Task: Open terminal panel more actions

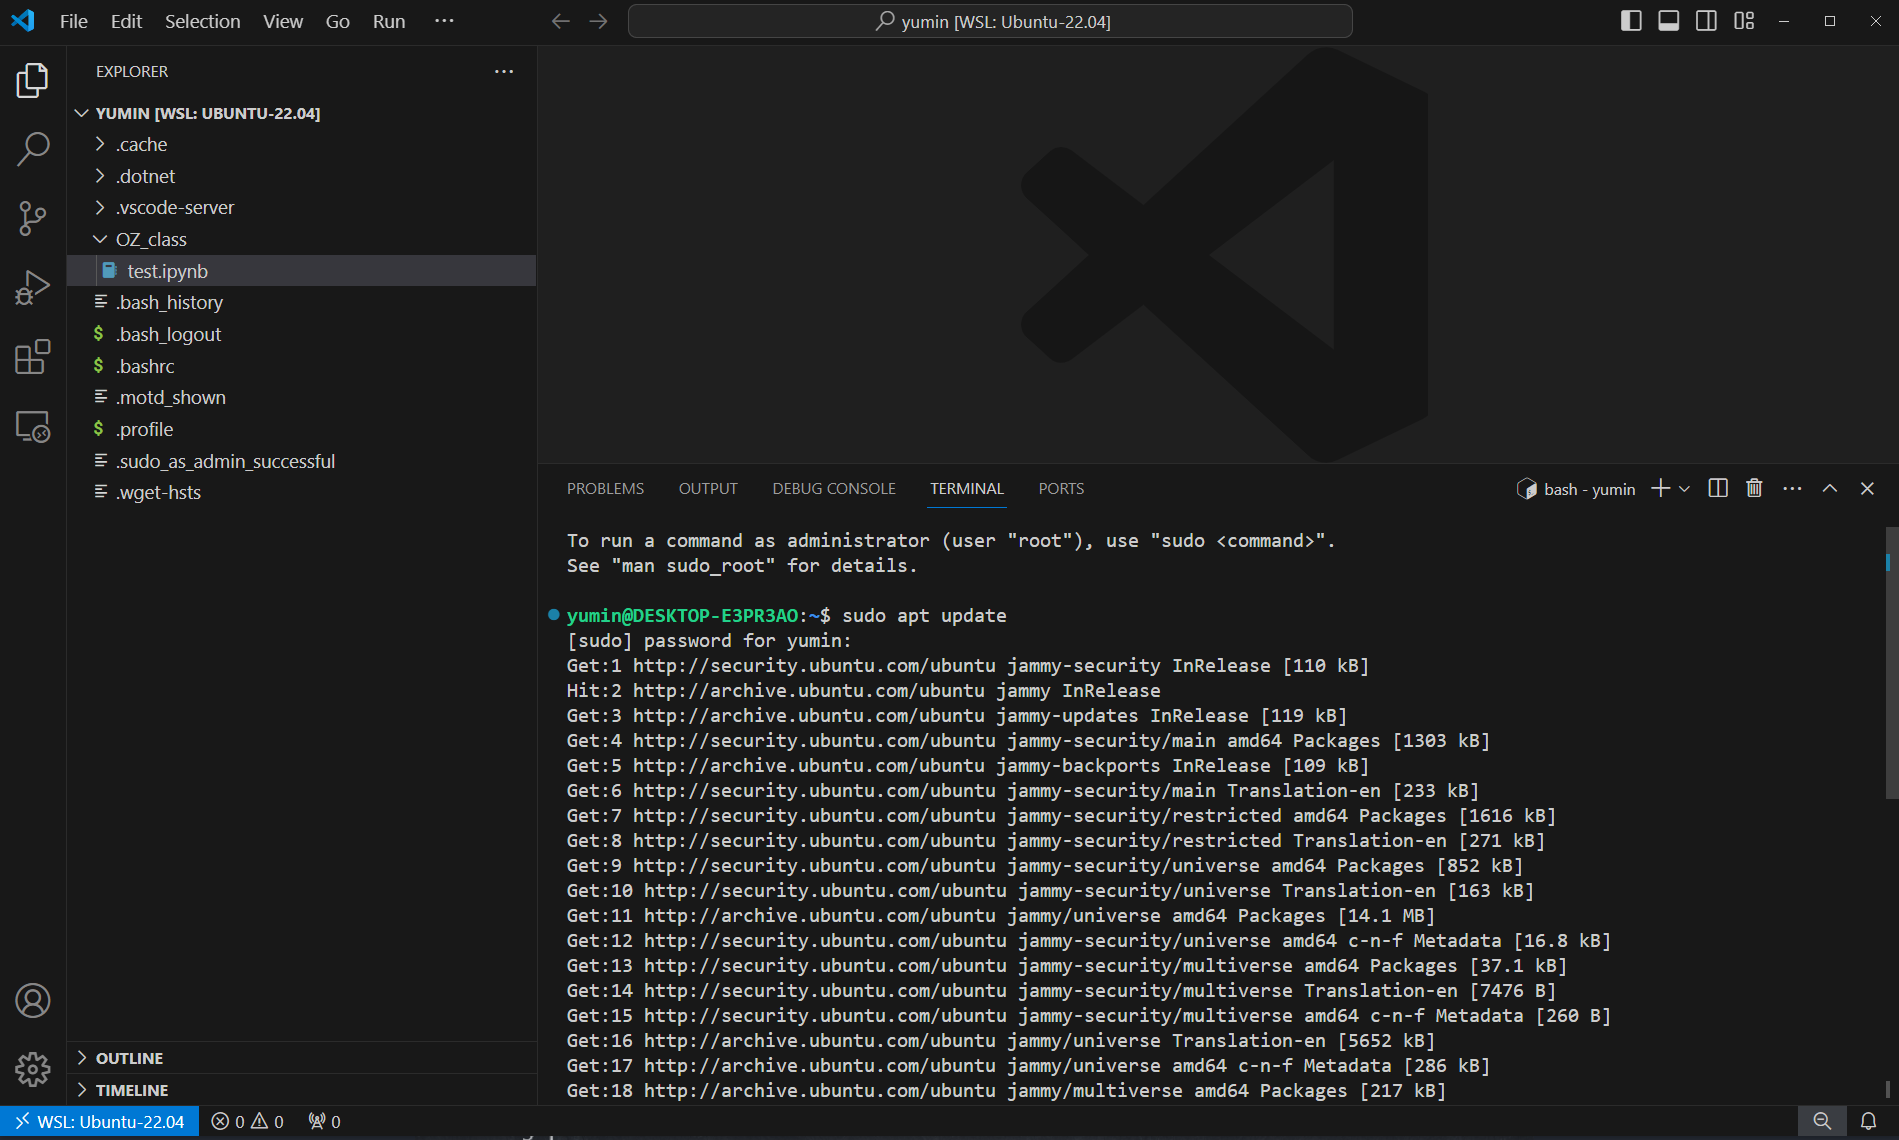Action: tap(1792, 488)
